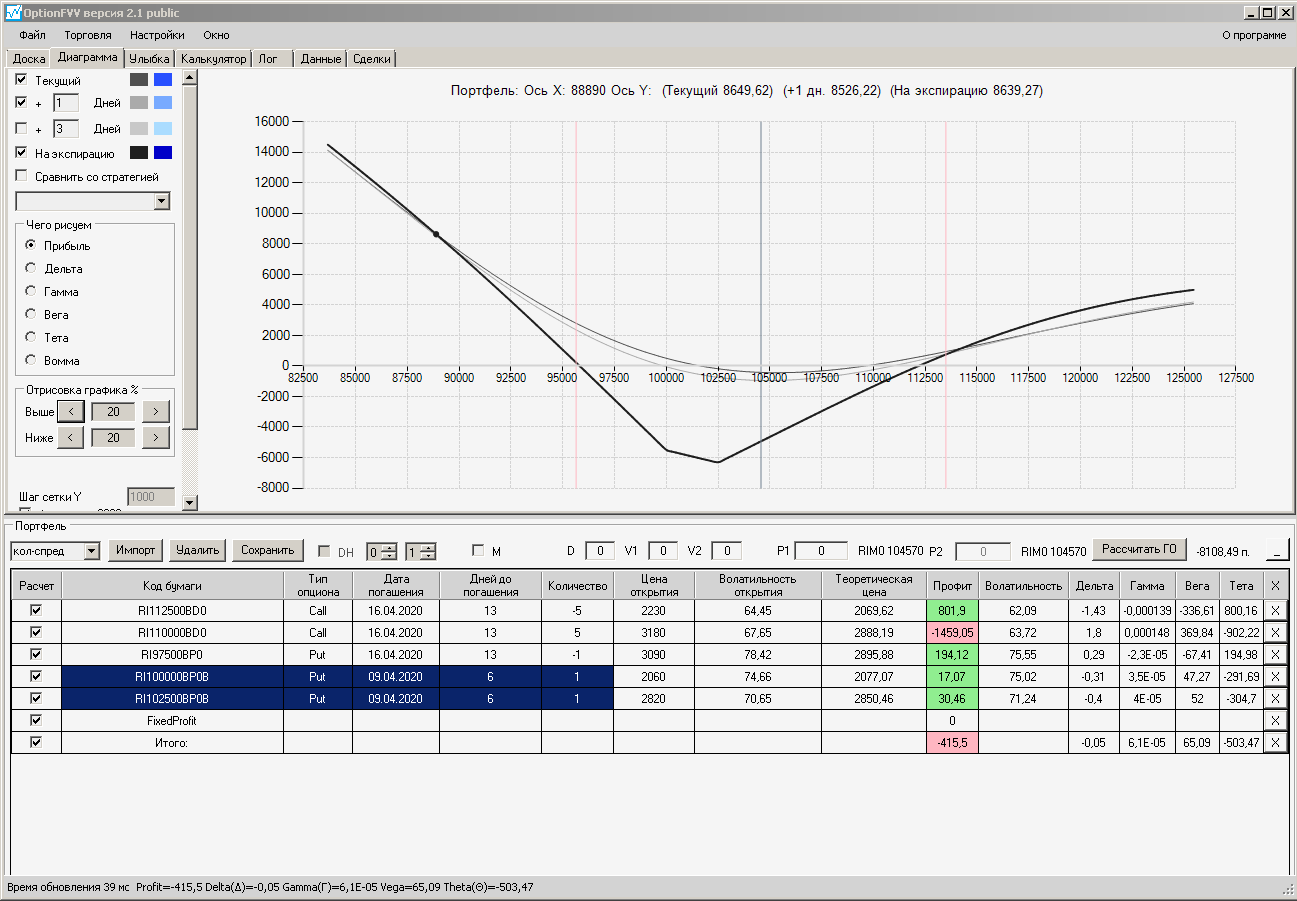The width and height of the screenshot is (1297, 901).
Task: Click the Рассчитать ГО button
Action: click(1139, 549)
